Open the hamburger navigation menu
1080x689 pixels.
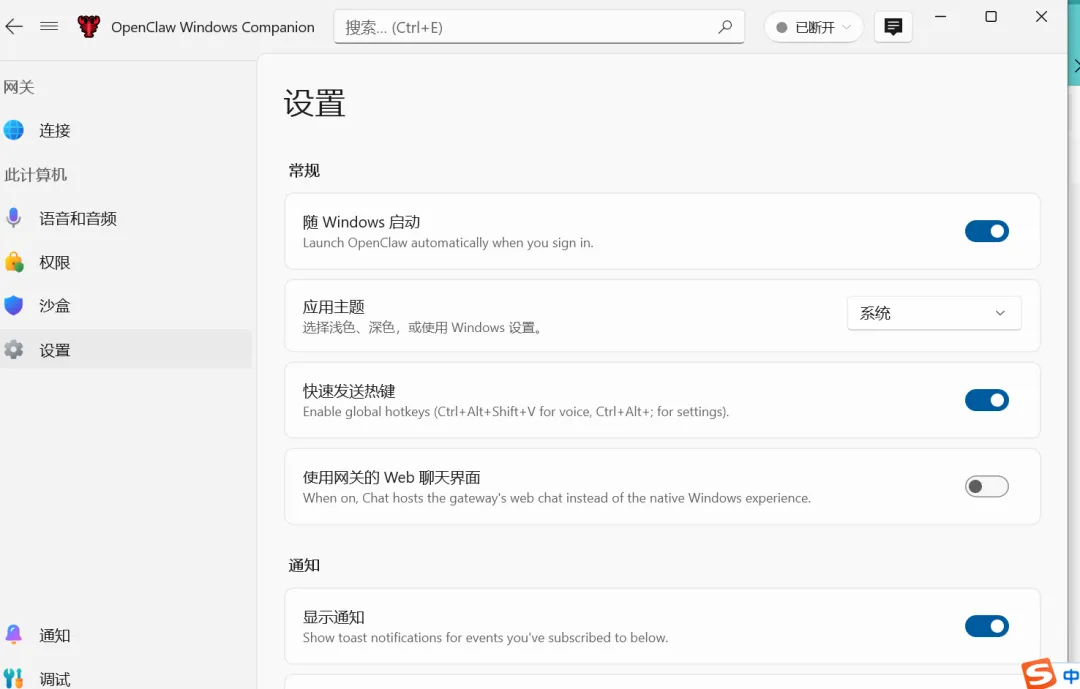(x=49, y=27)
